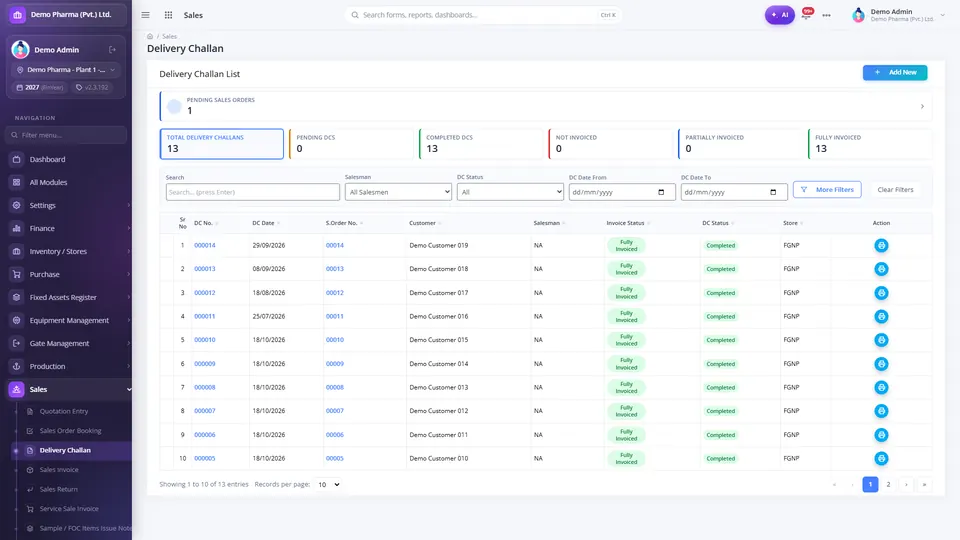
Task: Click the table Search input field
Action: coord(252,192)
